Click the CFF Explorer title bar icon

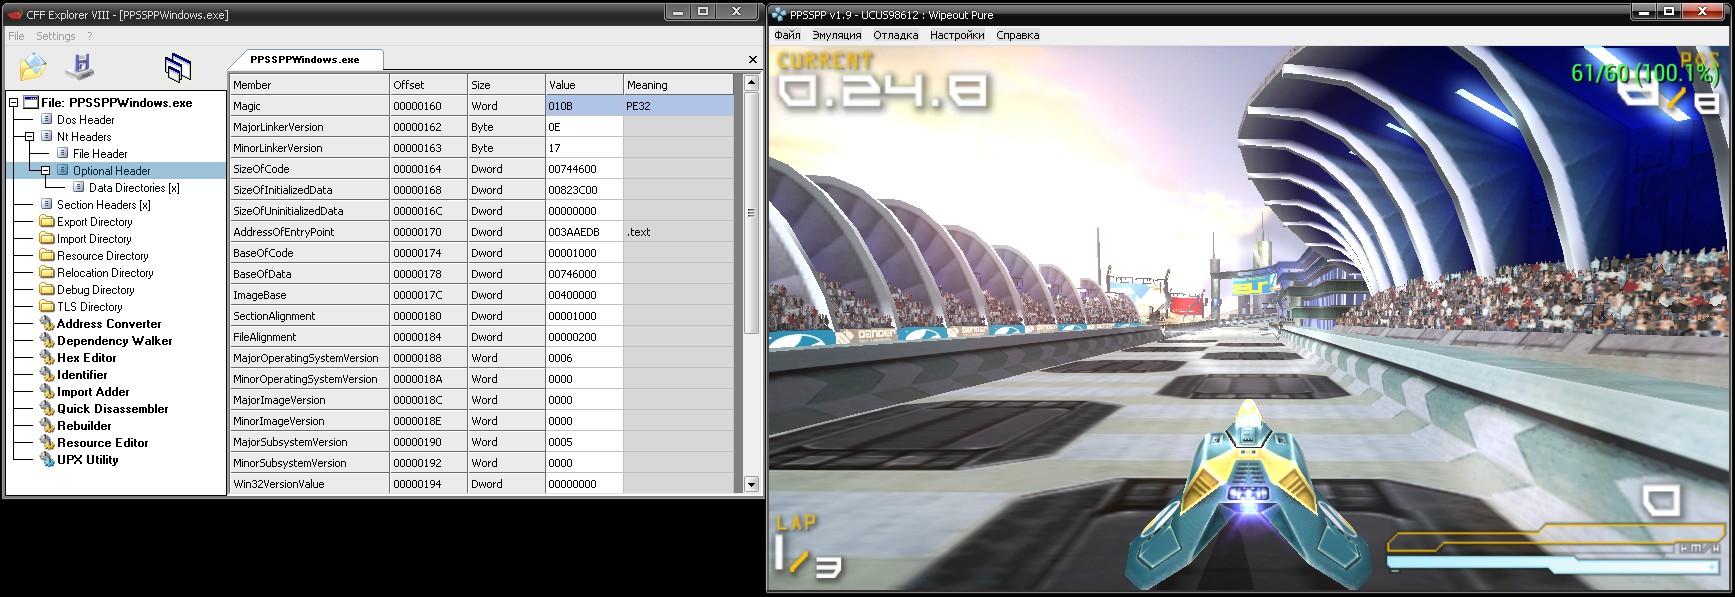[15, 15]
